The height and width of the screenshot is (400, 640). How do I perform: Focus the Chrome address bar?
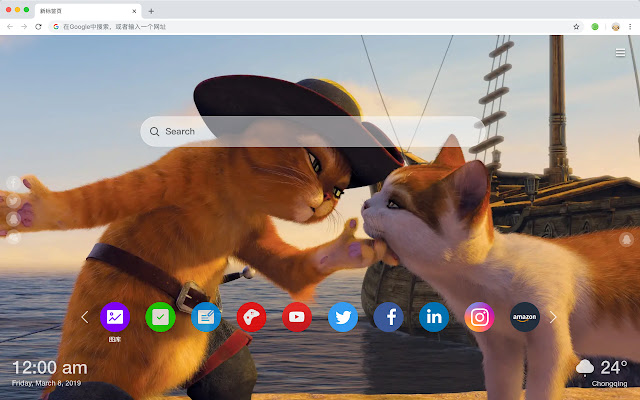pyautogui.click(x=314, y=27)
